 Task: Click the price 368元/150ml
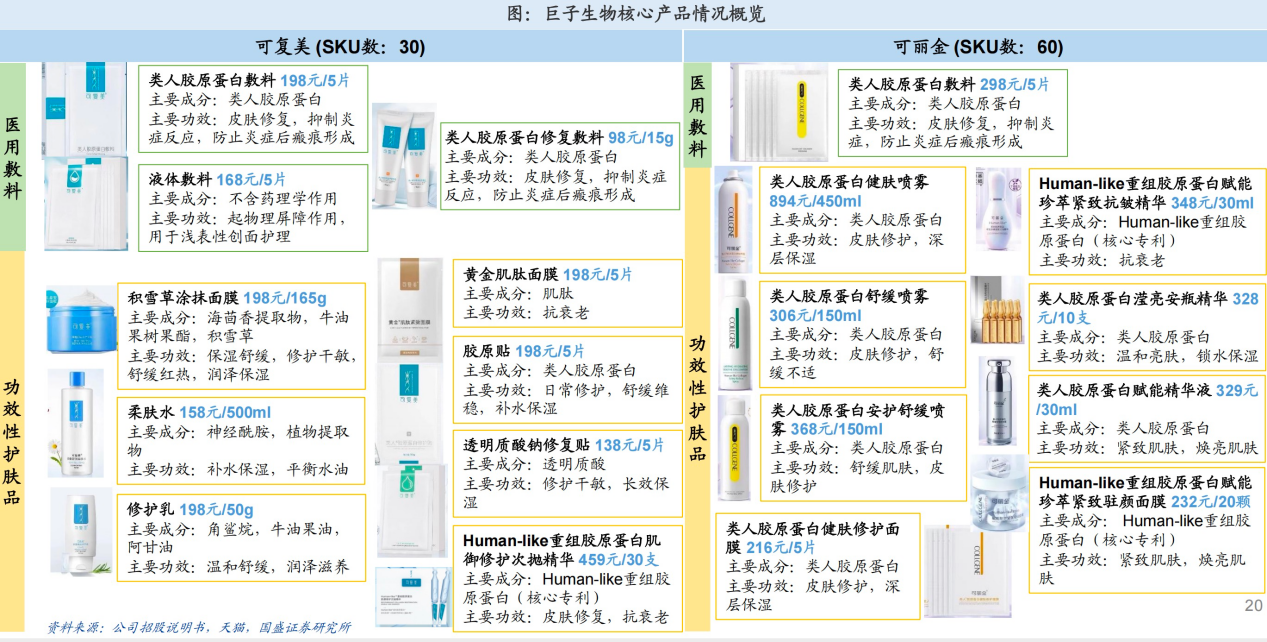pyautogui.click(x=836, y=429)
